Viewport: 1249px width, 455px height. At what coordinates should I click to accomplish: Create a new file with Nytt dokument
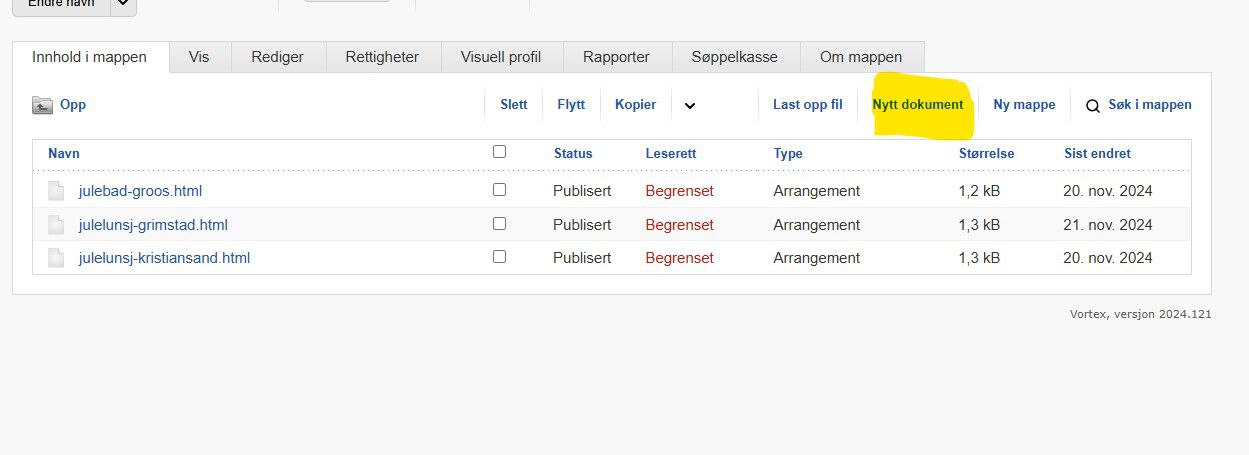(x=918, y=105)
